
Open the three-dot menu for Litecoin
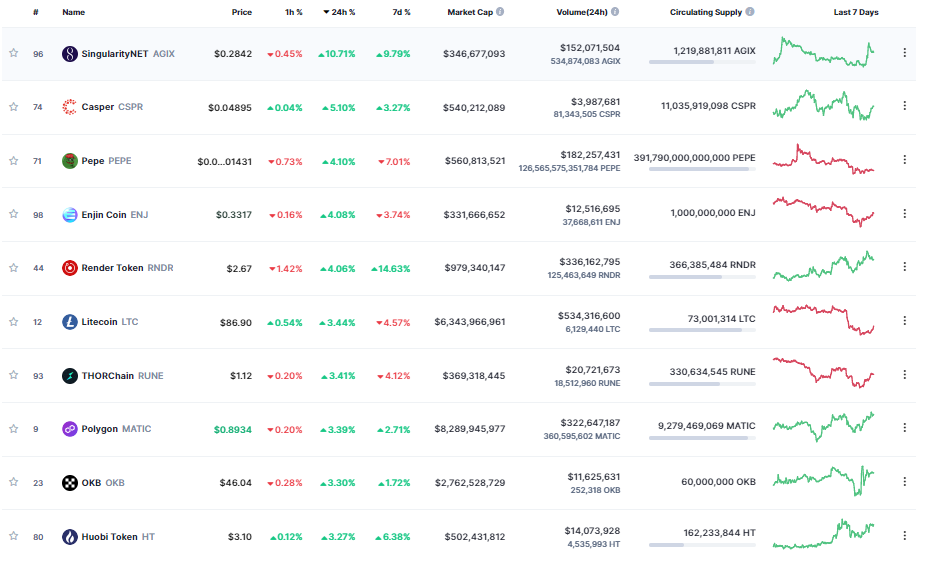tap(905, 320)
